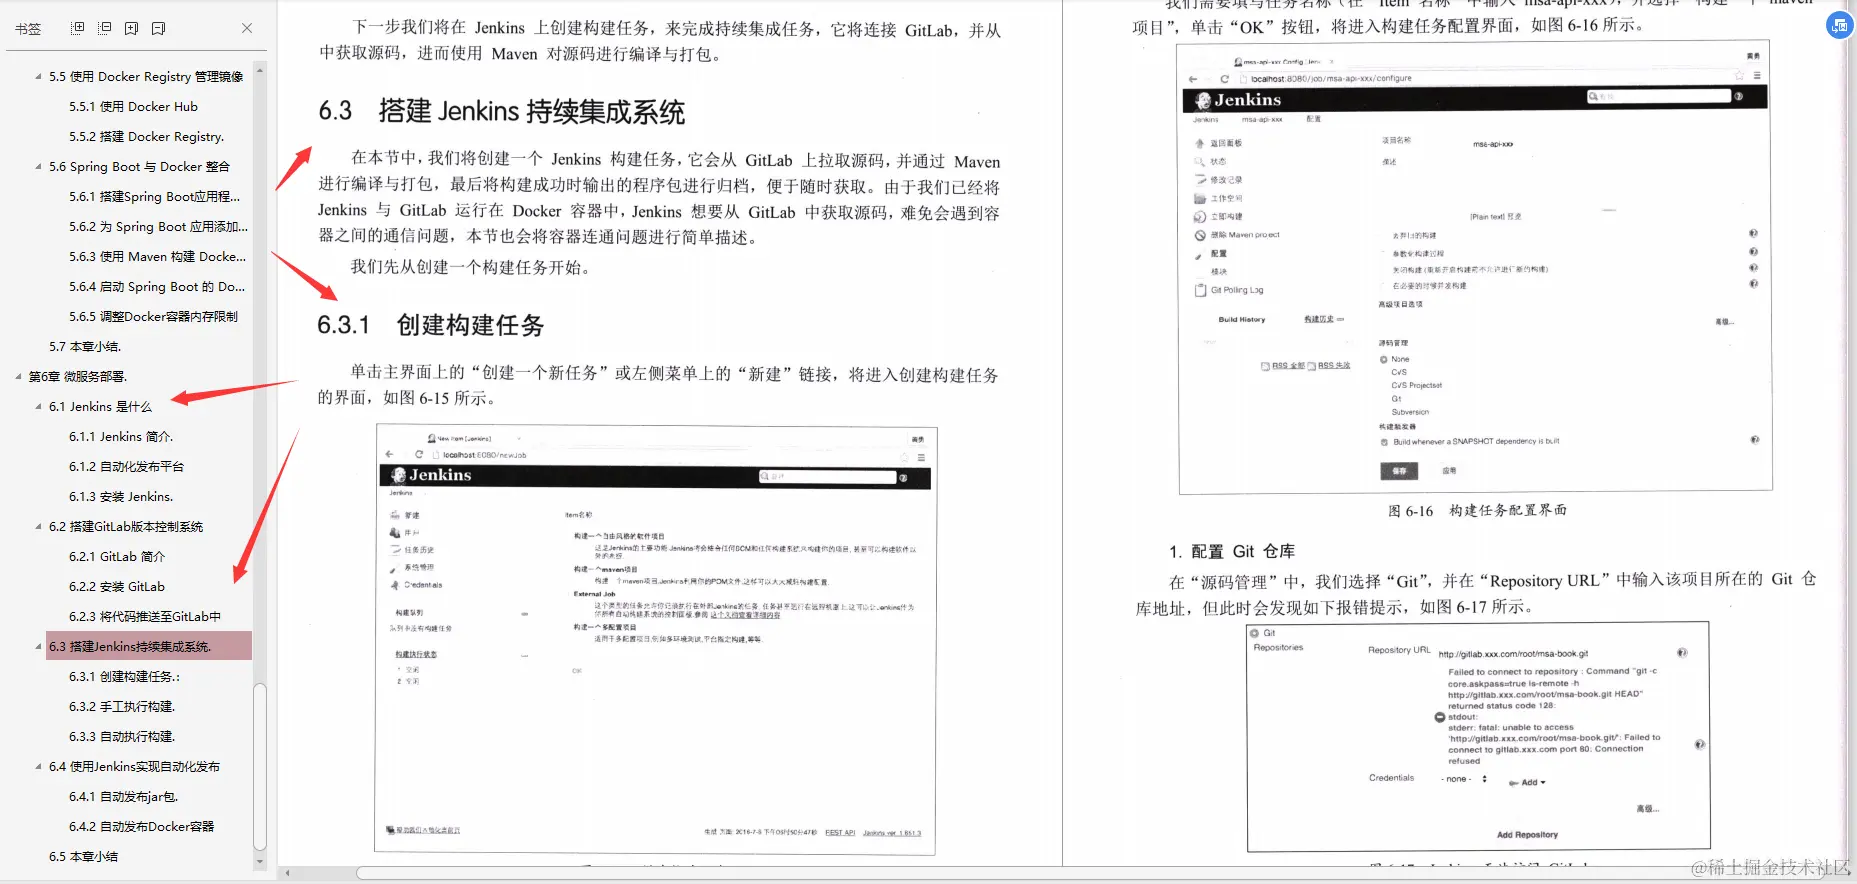Open bookmark 6.1 Jenkins 是什么
This screenshot has width=1857, height=884.
(100, 407)
